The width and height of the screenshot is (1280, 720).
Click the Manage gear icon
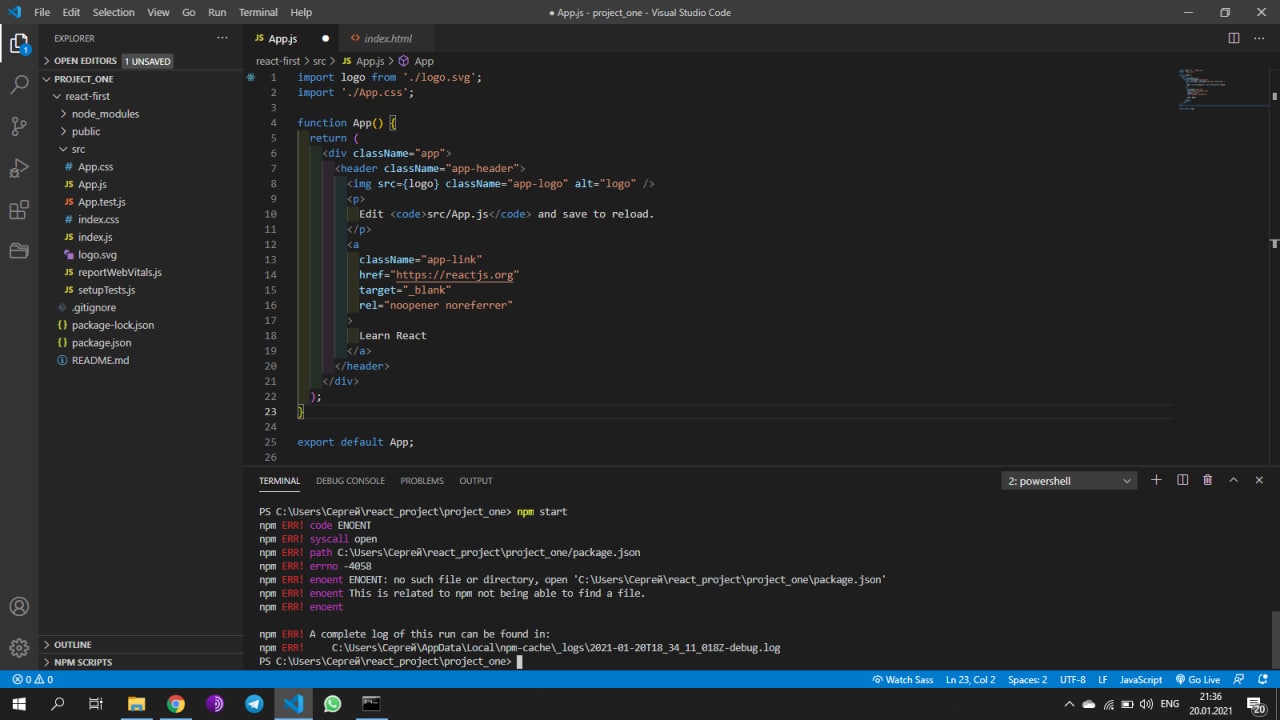coord(19,648)
